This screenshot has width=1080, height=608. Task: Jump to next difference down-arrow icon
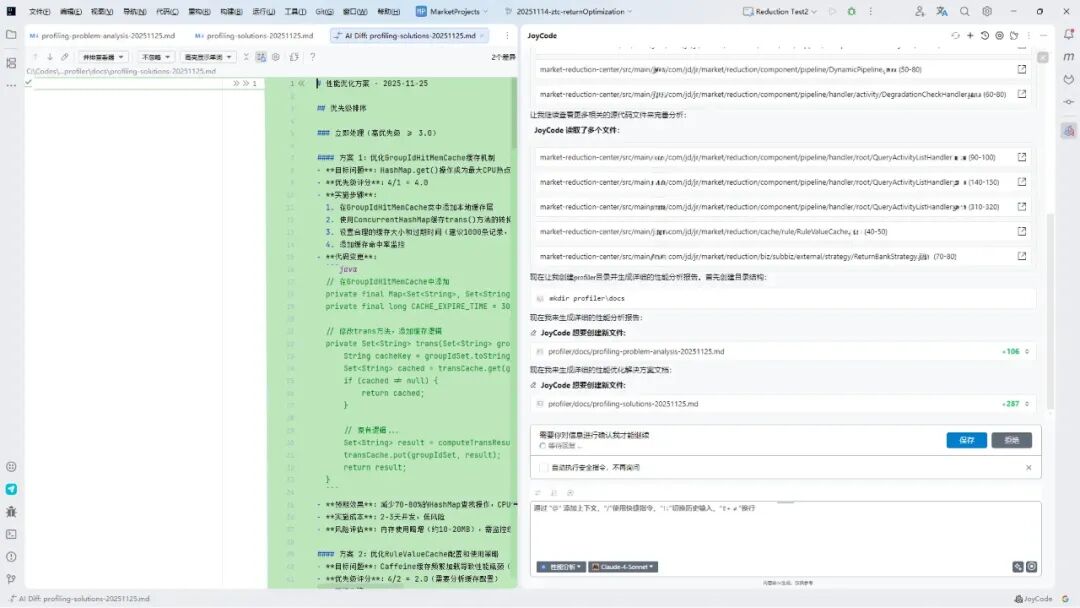(x=50, y=57)
